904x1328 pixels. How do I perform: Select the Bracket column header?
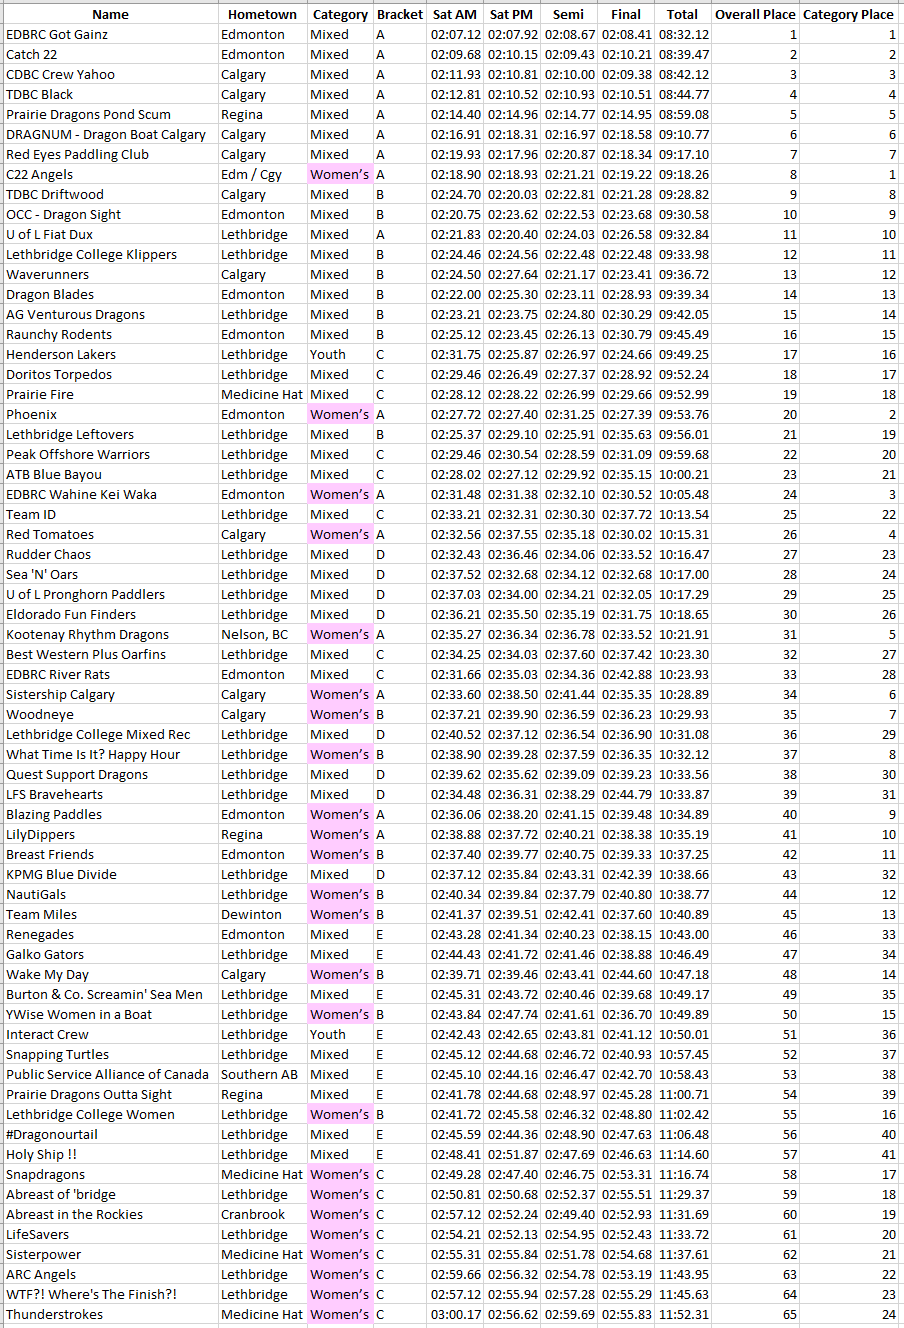click(400, 14)
